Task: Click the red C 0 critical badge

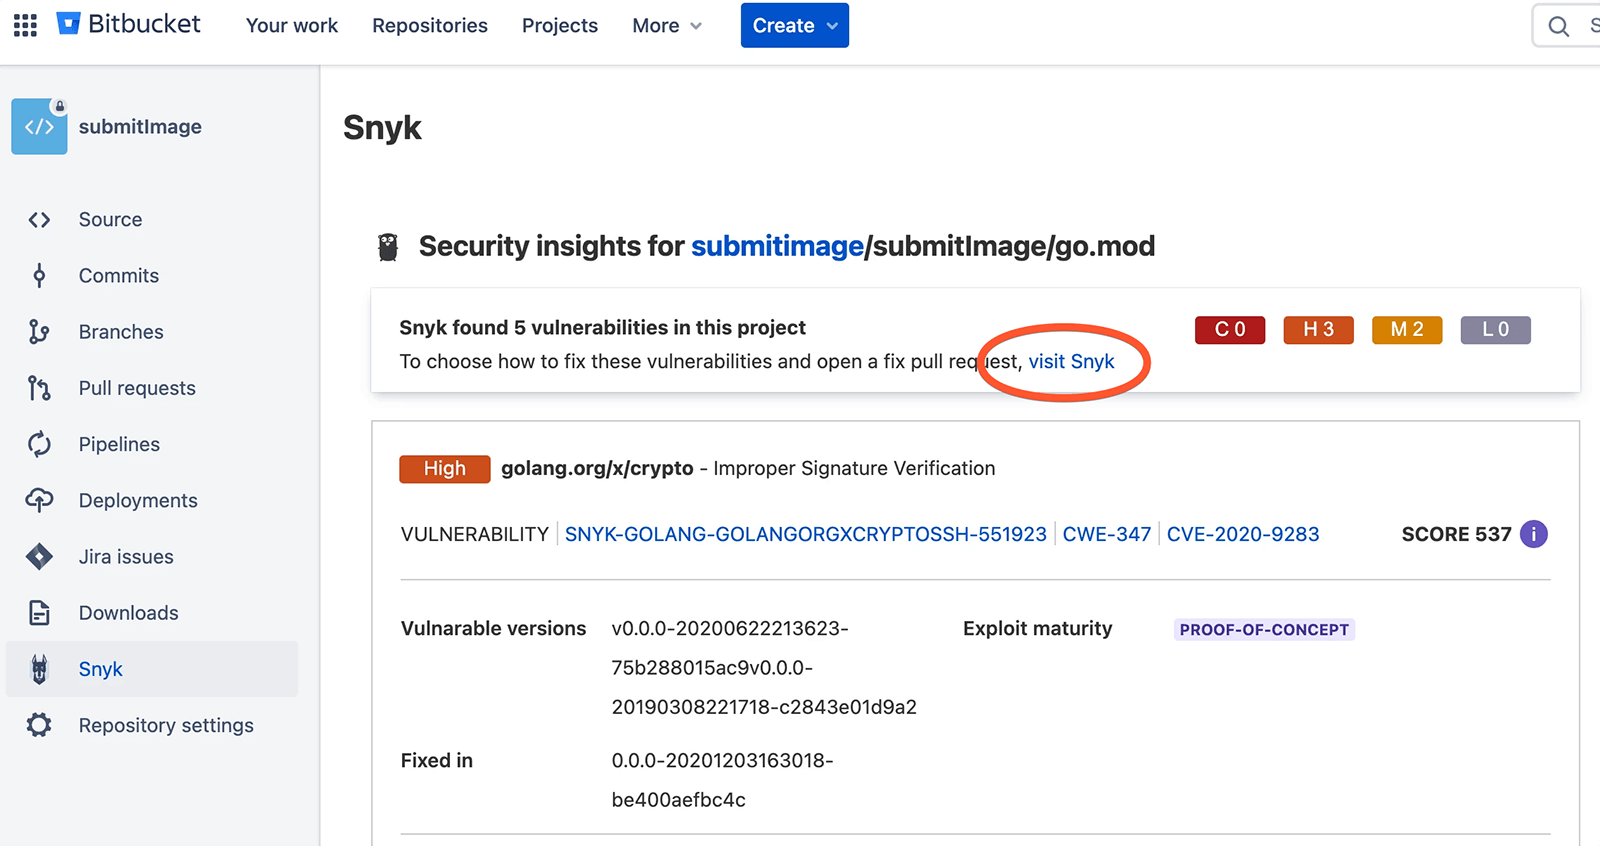Action: tap(1230, 330)
